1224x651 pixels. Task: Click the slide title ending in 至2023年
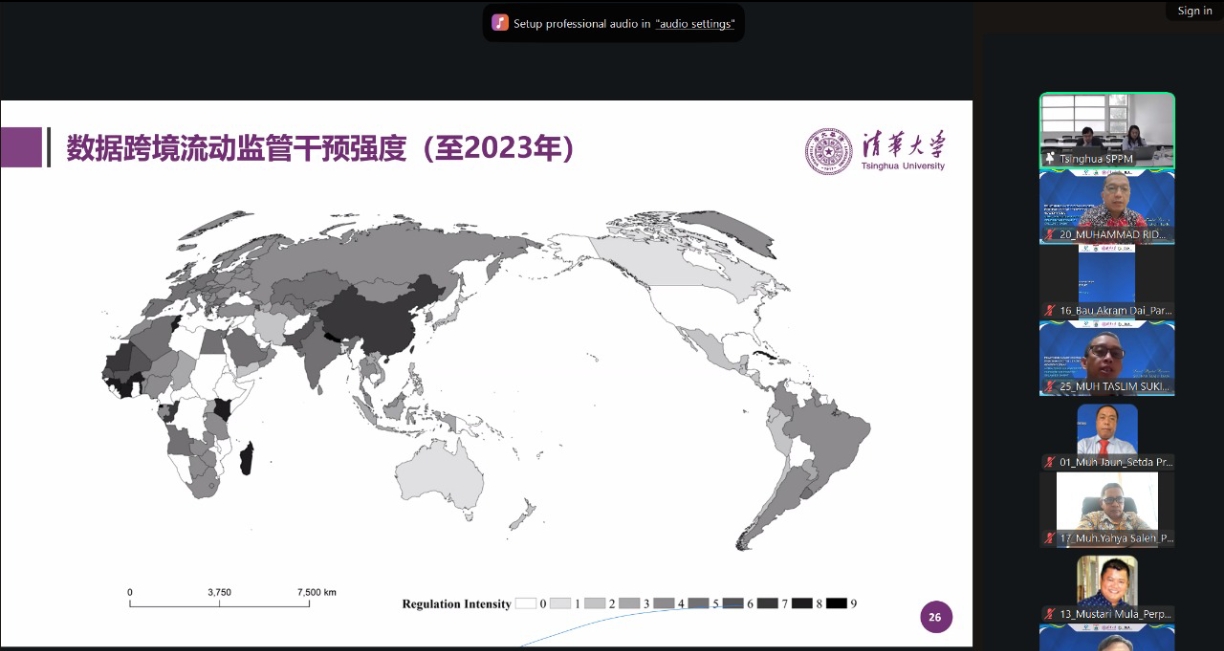(320, 149)
